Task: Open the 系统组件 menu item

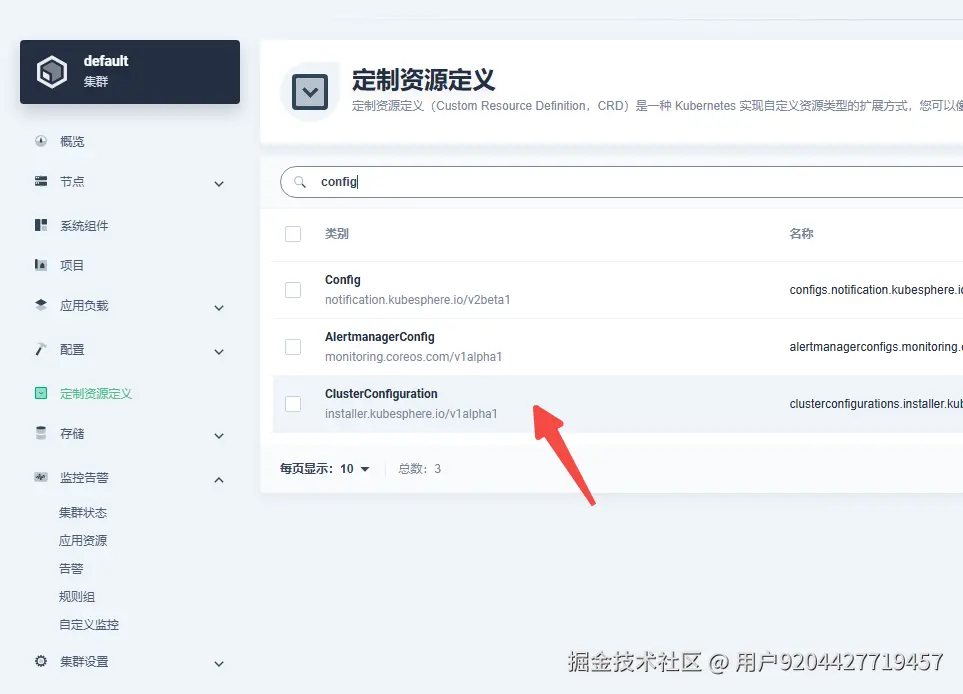Action: click(x=84, y=225)
